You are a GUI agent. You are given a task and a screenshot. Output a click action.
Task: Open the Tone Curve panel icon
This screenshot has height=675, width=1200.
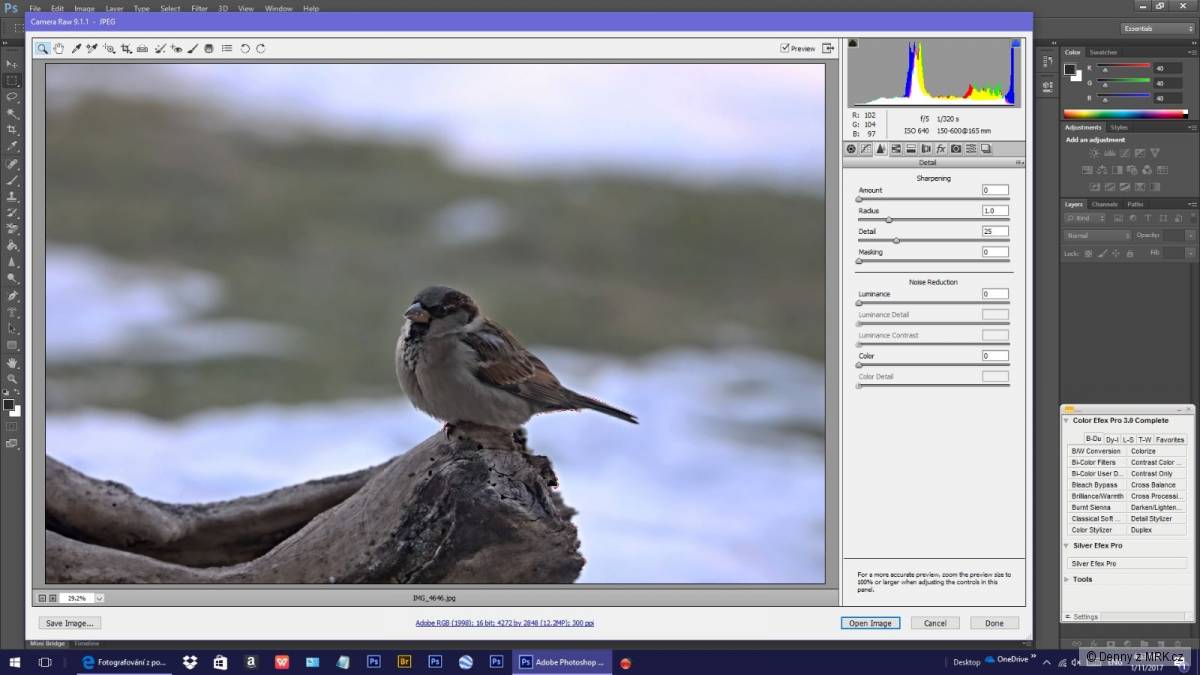click(x=866, y=149)
